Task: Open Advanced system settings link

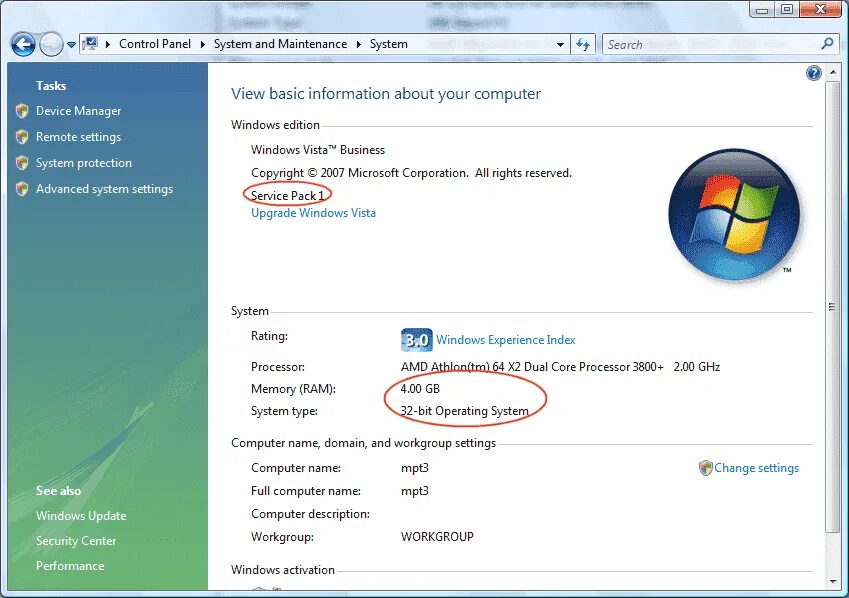Action: (x=105, y=189)
